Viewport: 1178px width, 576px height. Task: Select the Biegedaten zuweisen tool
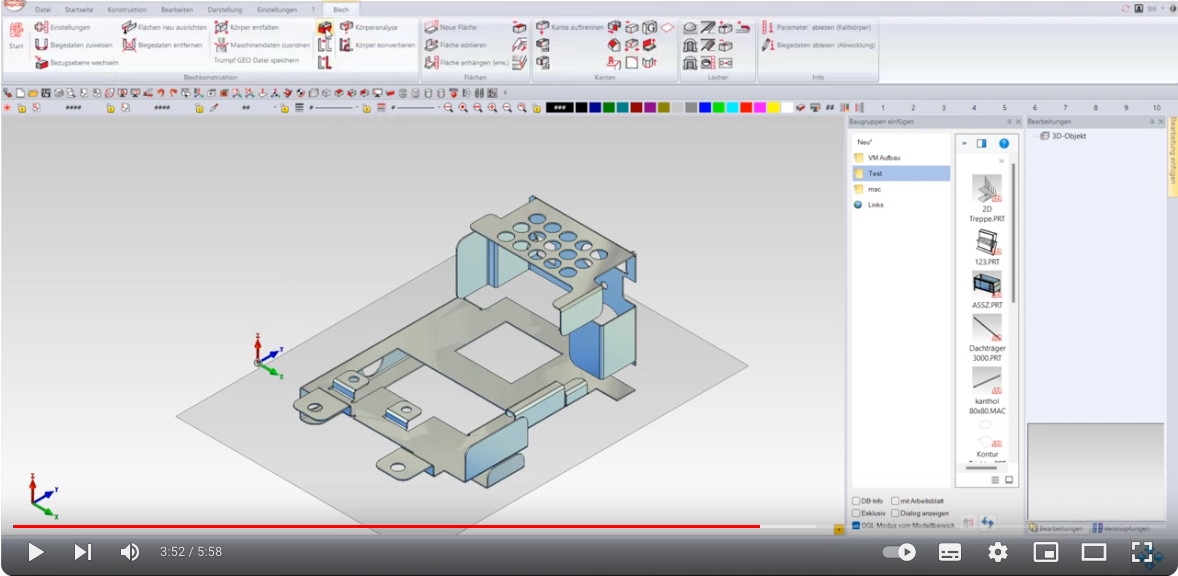tap(41, 45)
